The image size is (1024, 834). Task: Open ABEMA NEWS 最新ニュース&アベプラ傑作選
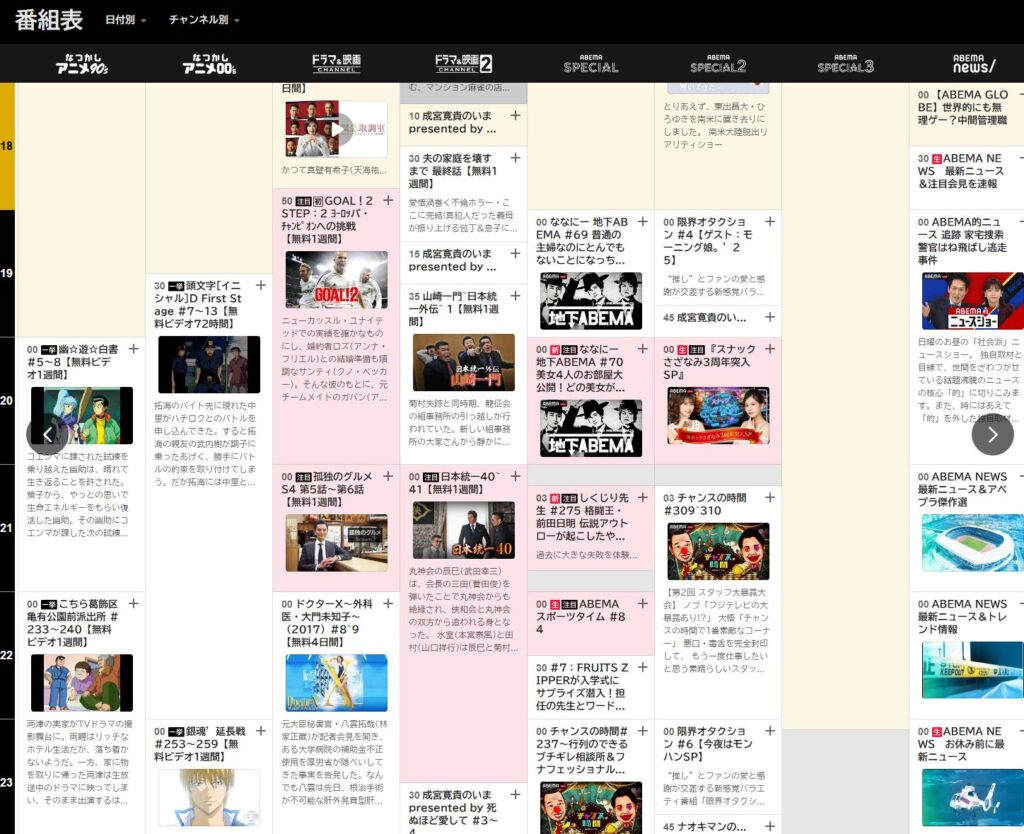[967, 529]
